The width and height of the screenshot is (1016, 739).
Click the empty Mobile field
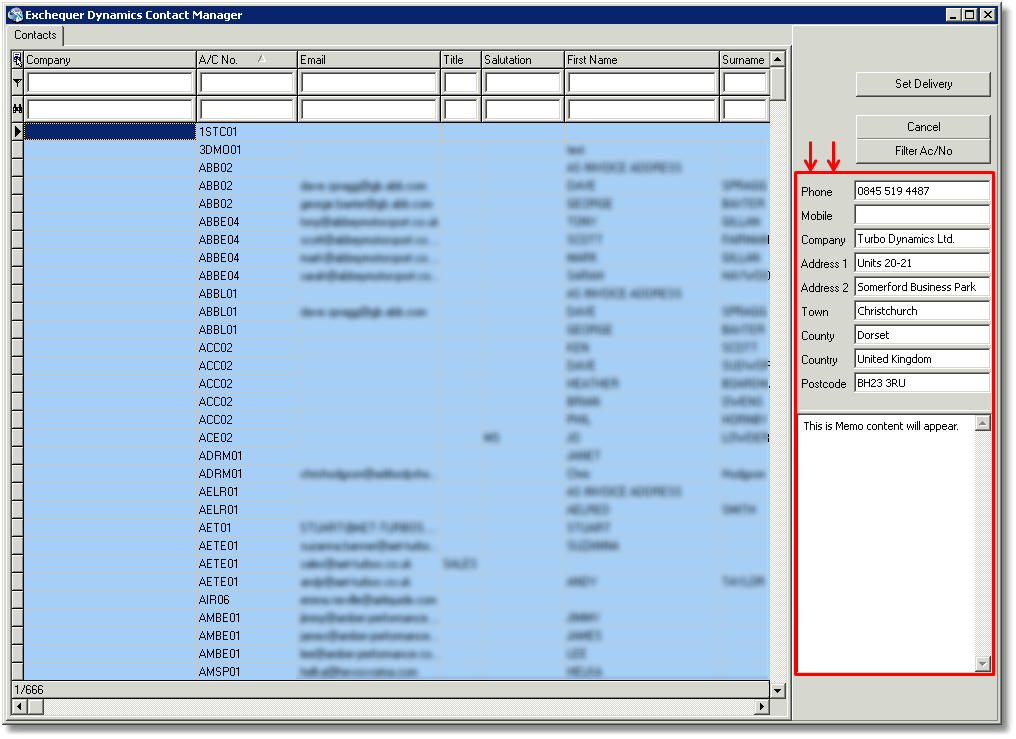coord(922,215)
